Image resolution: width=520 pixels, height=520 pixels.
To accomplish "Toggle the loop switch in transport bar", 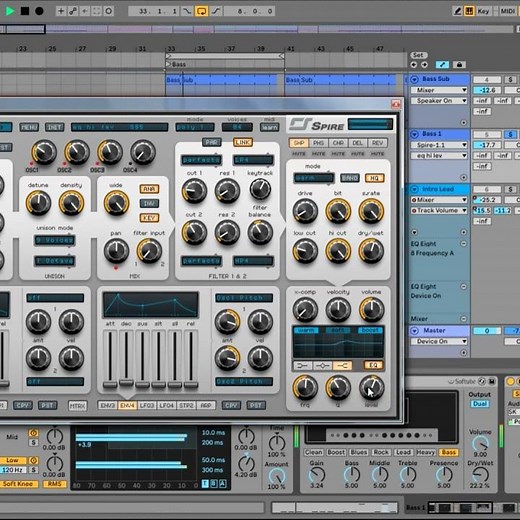I will click(x=201, y=11).
